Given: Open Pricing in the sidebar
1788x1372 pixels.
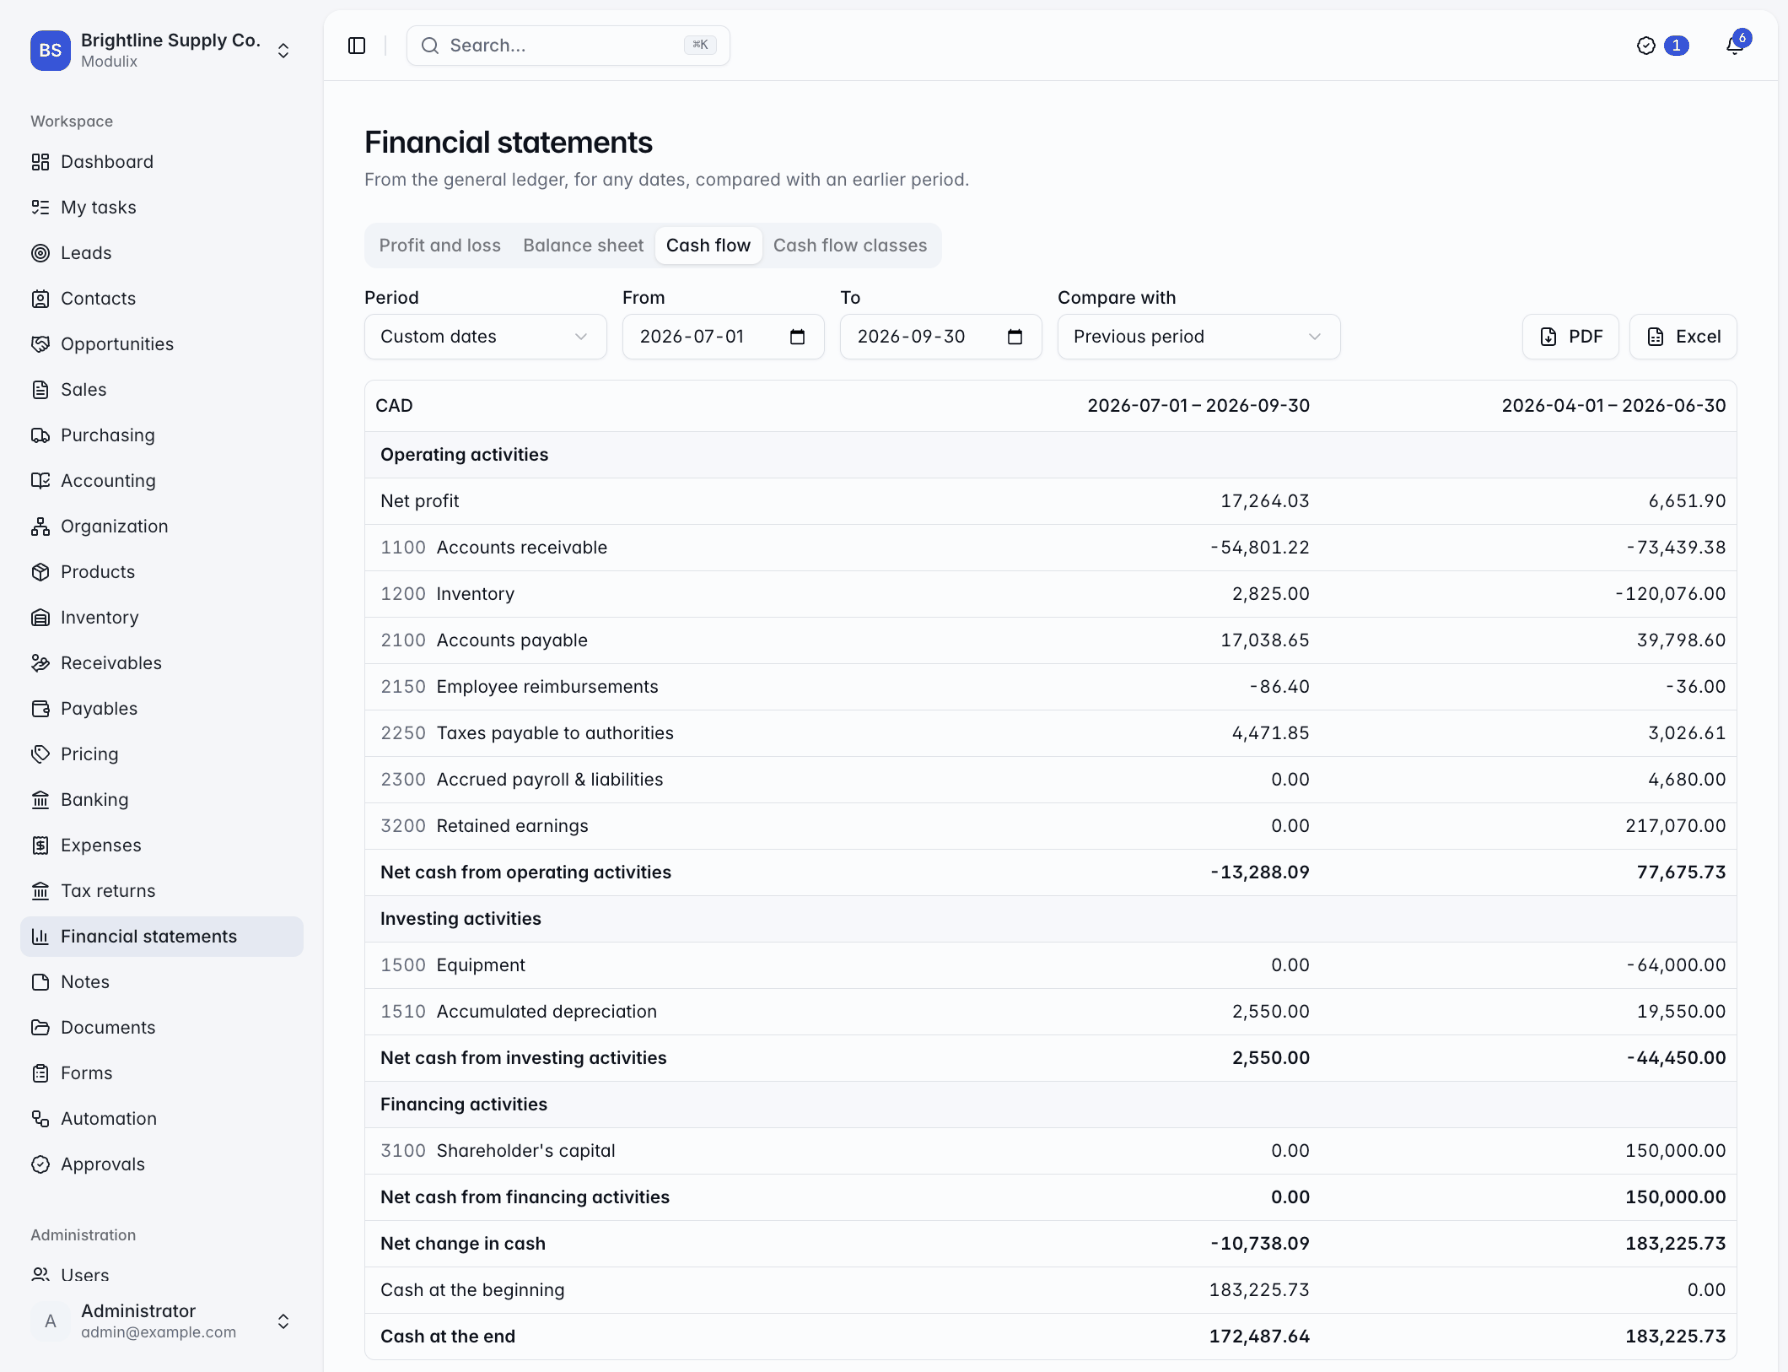Looking at the screenshot, I should click(161, 754).
